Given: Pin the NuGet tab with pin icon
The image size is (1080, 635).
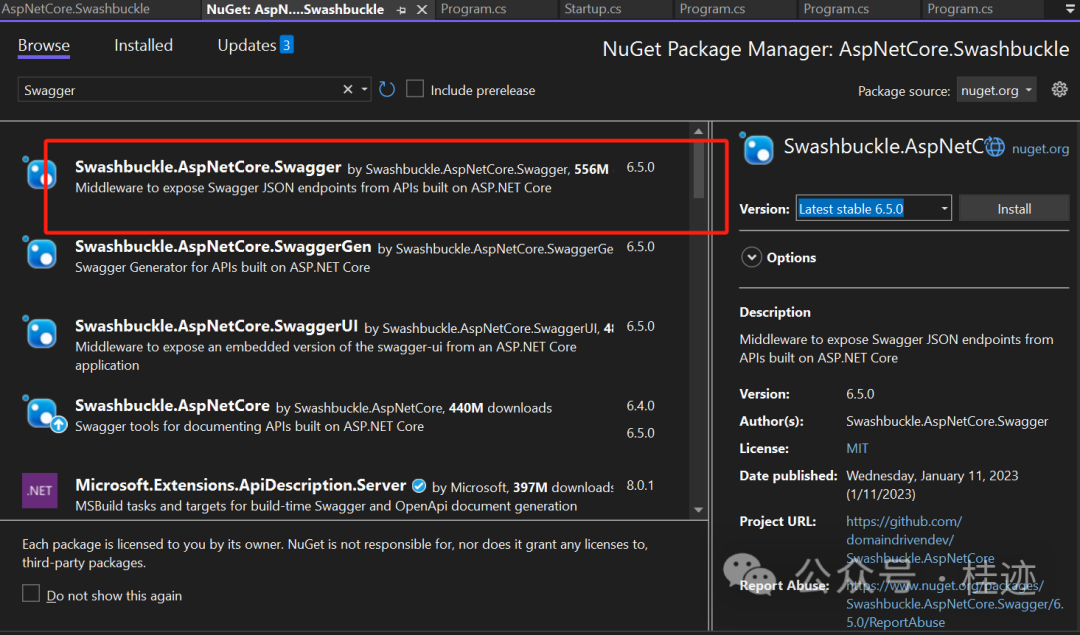Looking at the screenshot, I should 402,10.
